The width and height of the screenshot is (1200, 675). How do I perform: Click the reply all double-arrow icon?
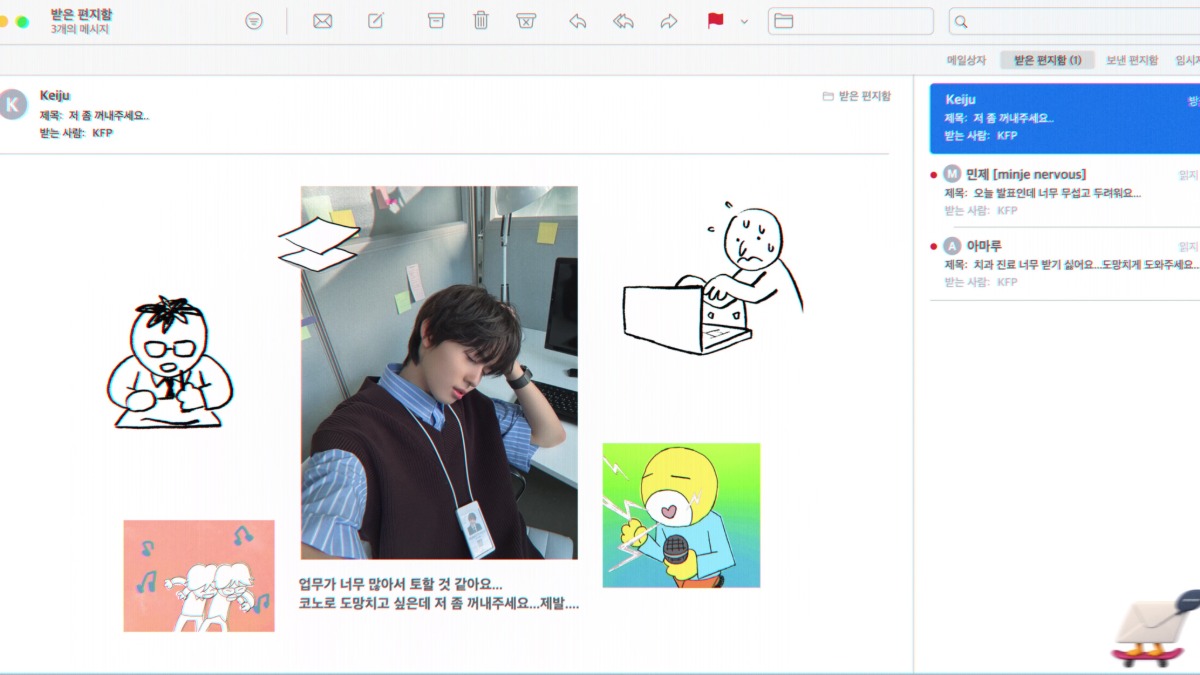click(623, 21)
